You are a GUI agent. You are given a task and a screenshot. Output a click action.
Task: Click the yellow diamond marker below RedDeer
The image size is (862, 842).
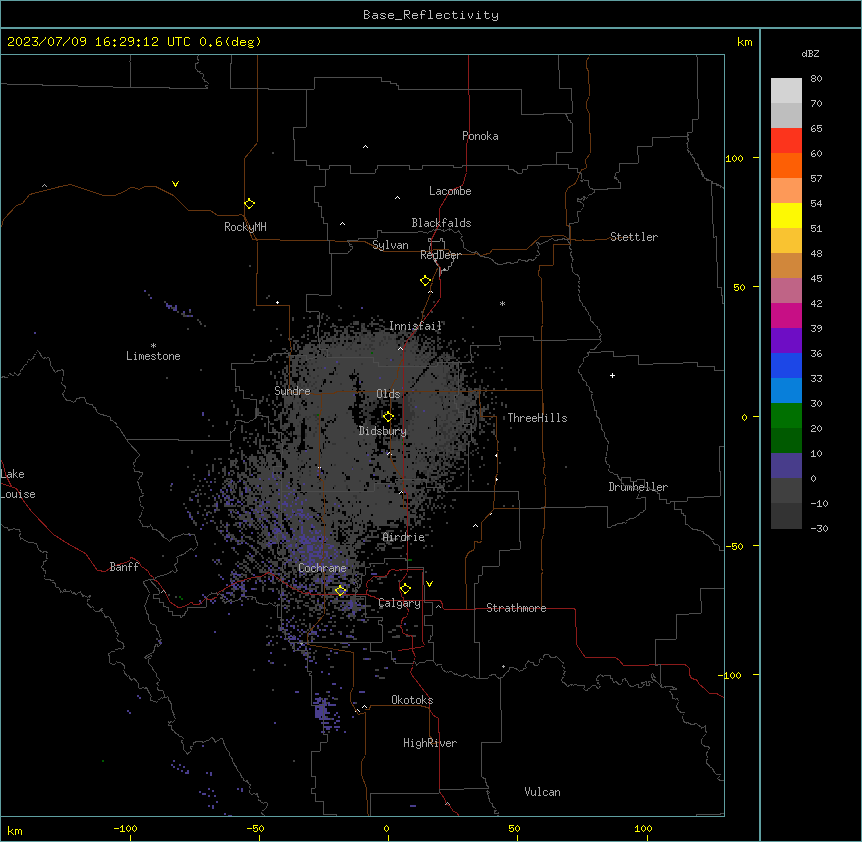426,281
